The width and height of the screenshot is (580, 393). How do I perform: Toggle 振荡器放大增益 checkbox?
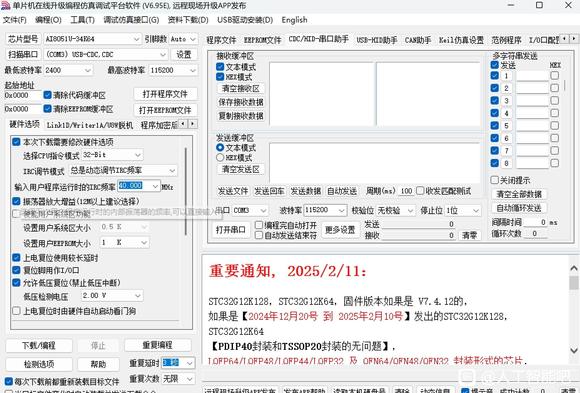16,201
